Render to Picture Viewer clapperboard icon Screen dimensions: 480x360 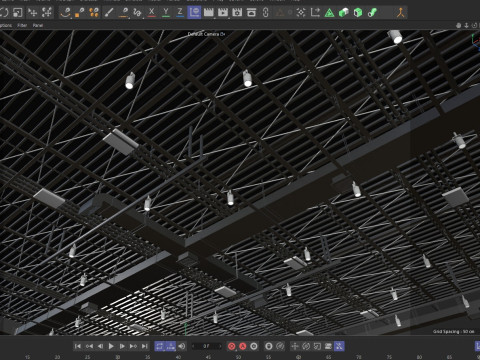click(x=223, y=13)
